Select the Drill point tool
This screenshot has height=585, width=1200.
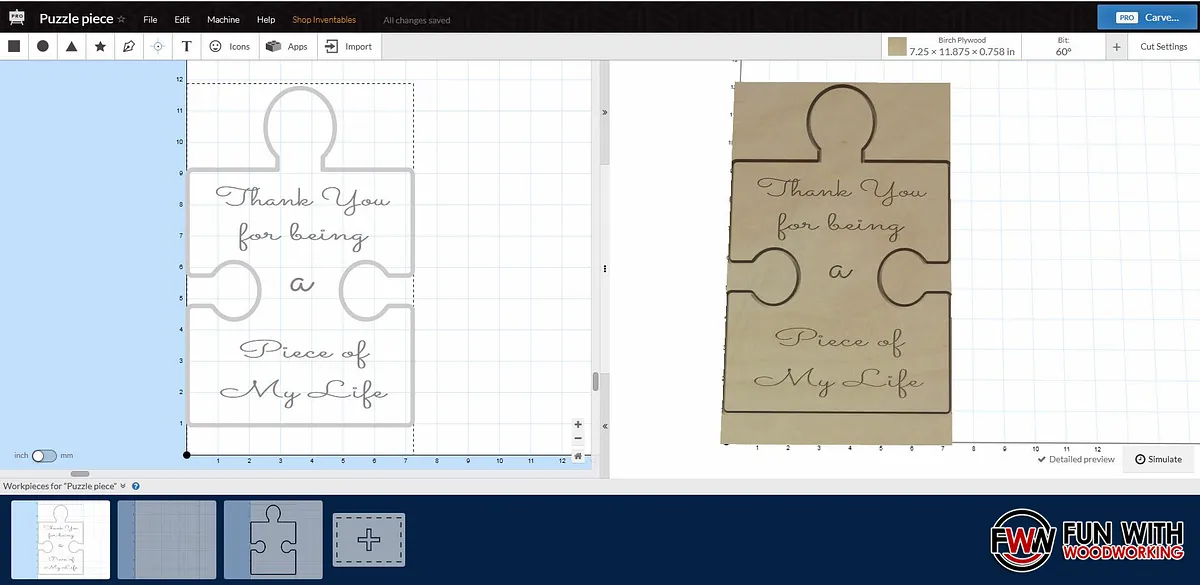158,46
